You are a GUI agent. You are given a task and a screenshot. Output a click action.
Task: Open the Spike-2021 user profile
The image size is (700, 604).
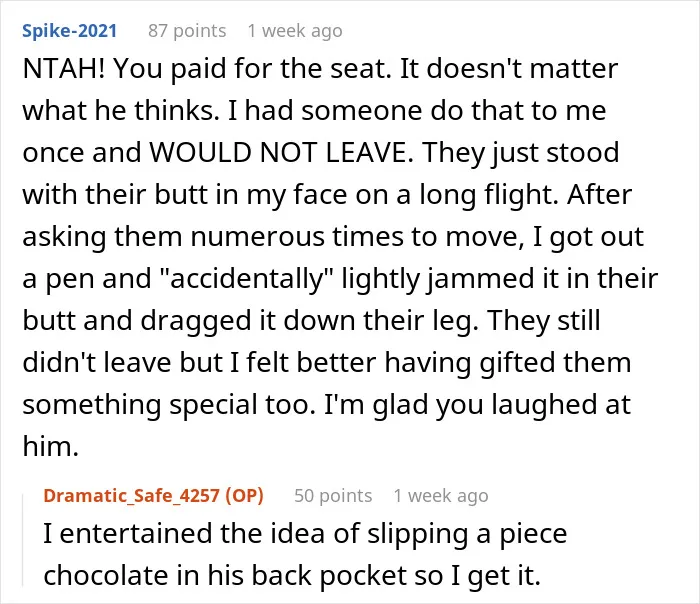click(x=69, y=31)
